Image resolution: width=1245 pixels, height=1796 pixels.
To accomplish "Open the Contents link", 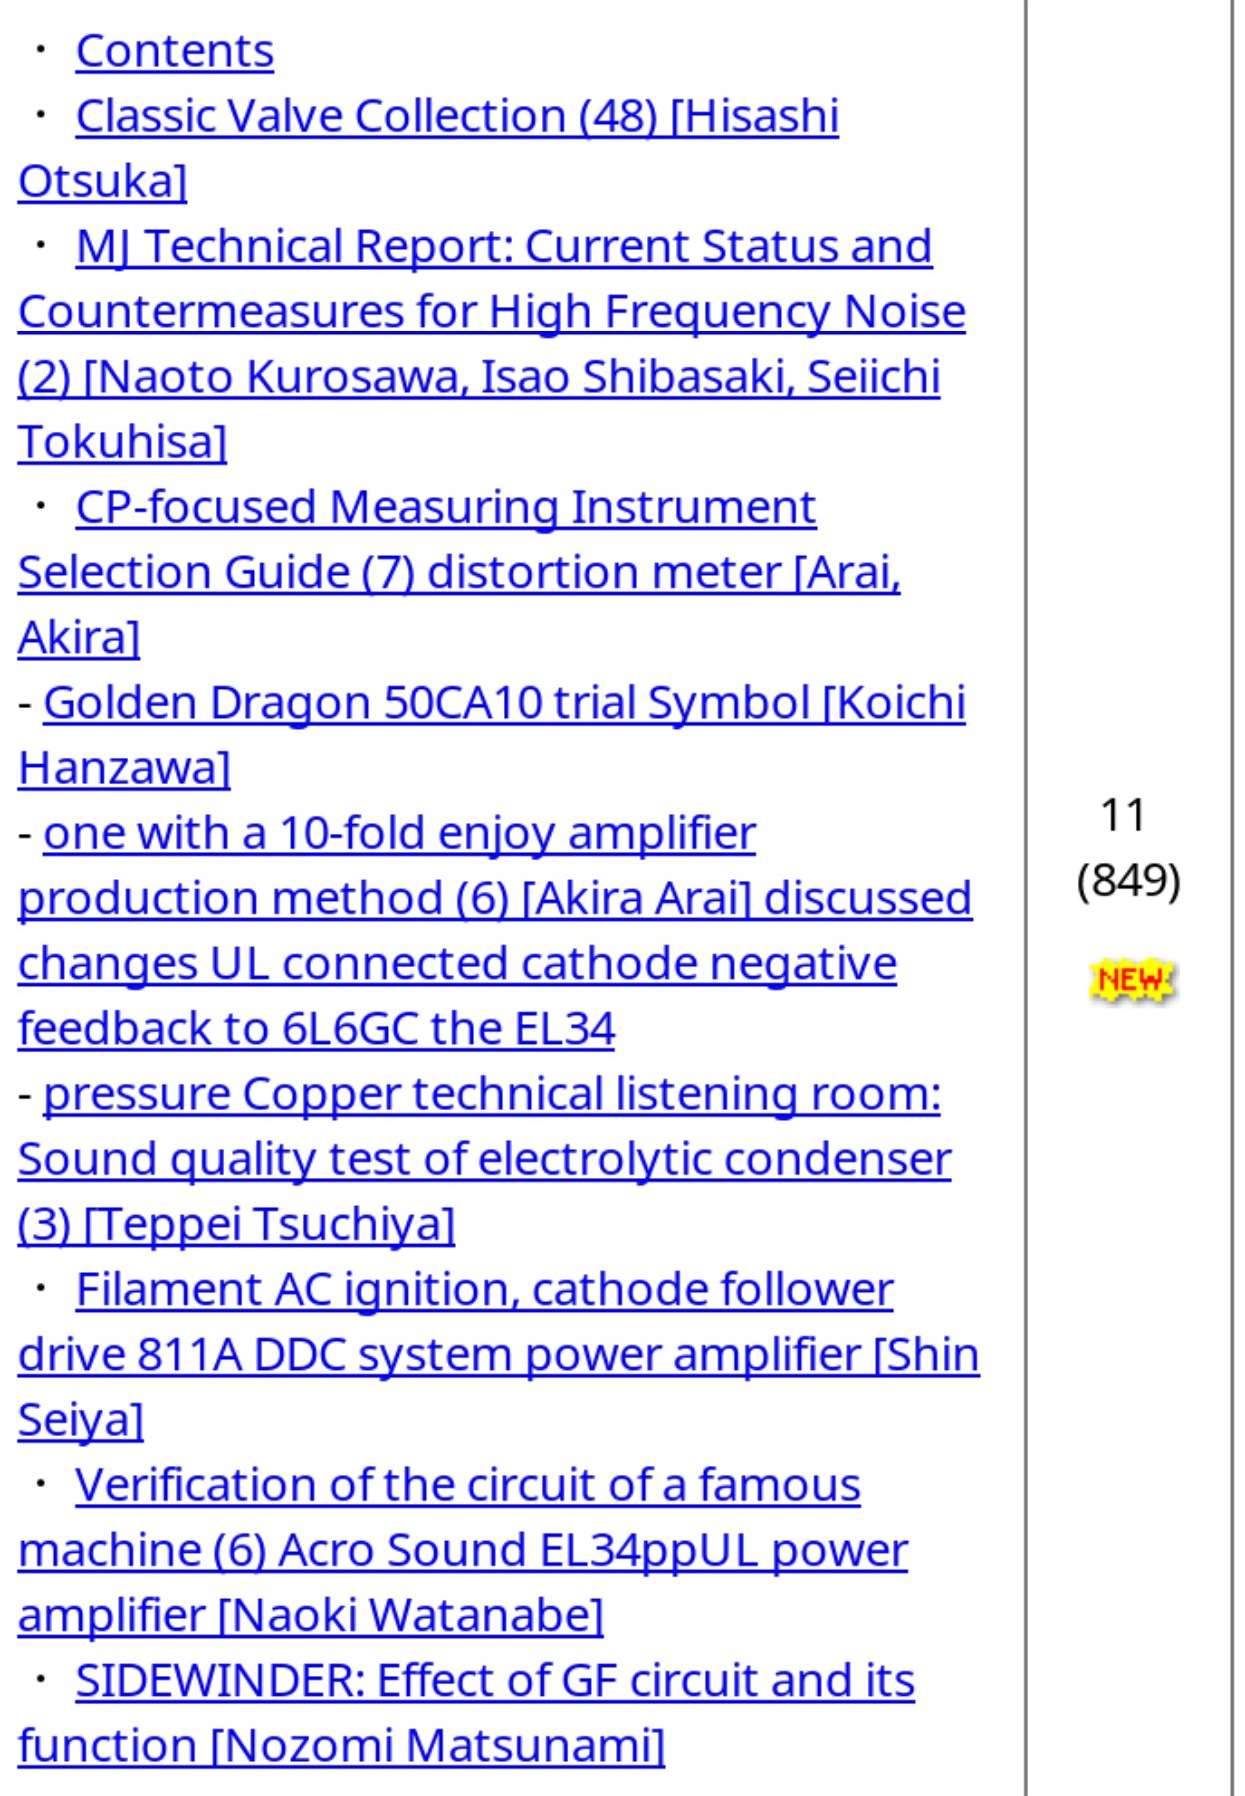I will 174,52.
